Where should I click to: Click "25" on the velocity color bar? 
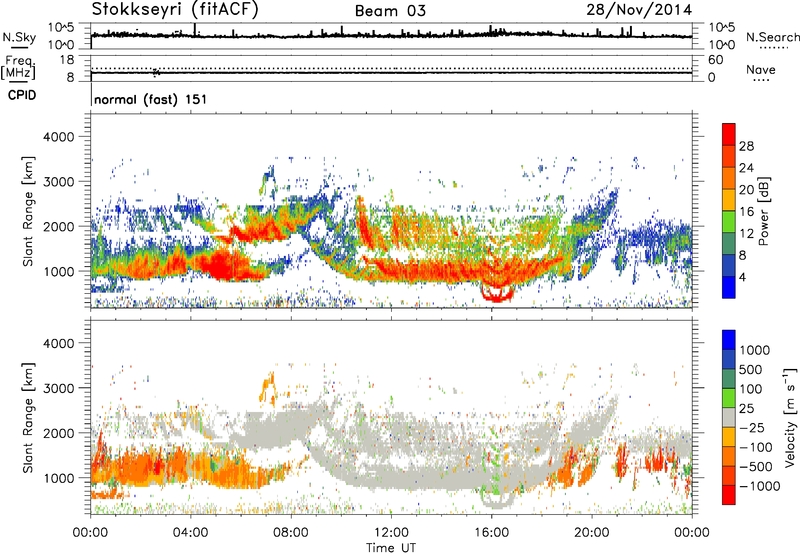[x=746, y=409]
